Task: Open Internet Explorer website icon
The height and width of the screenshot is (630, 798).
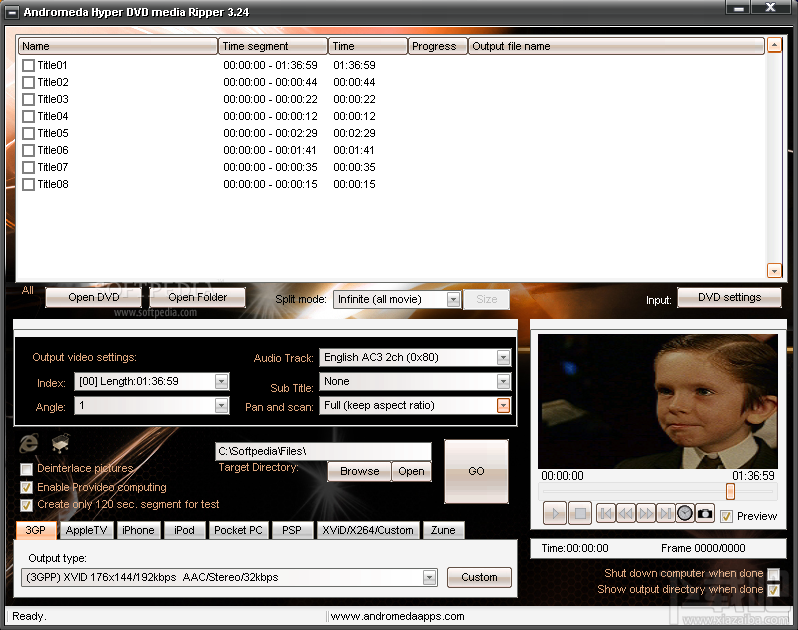Action: click(28, 443)
